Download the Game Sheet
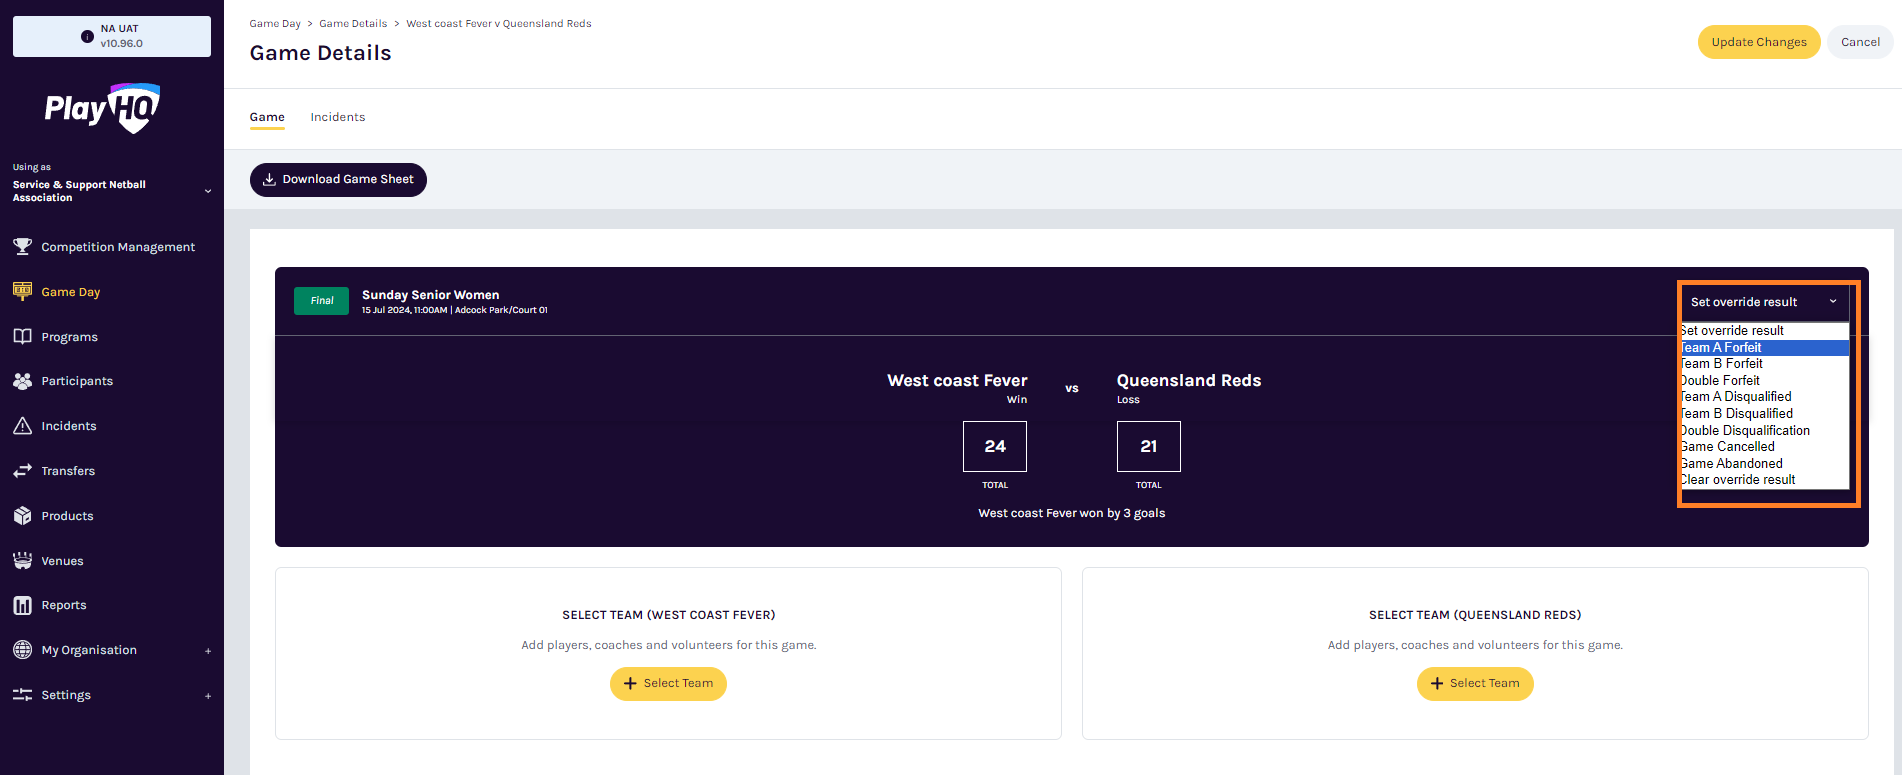The image size is (1902, 775). click(x=338, y=180)
